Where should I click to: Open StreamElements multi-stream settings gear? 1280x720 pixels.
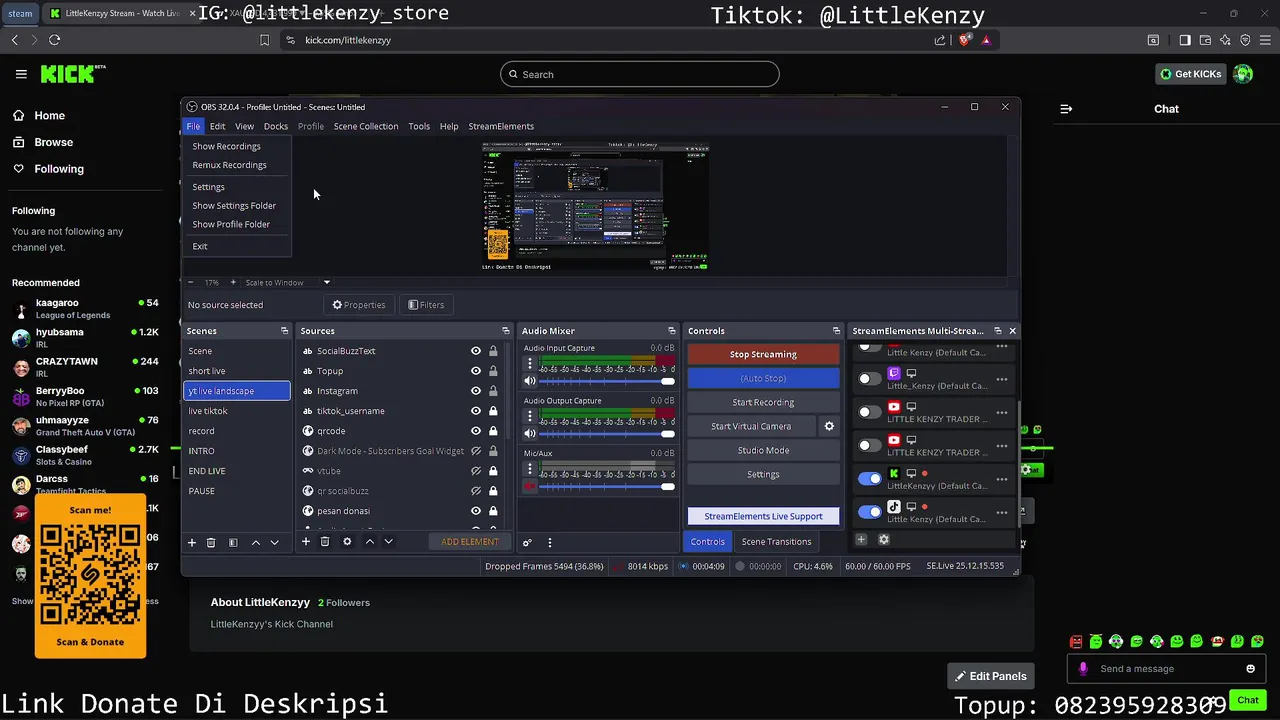884,540
